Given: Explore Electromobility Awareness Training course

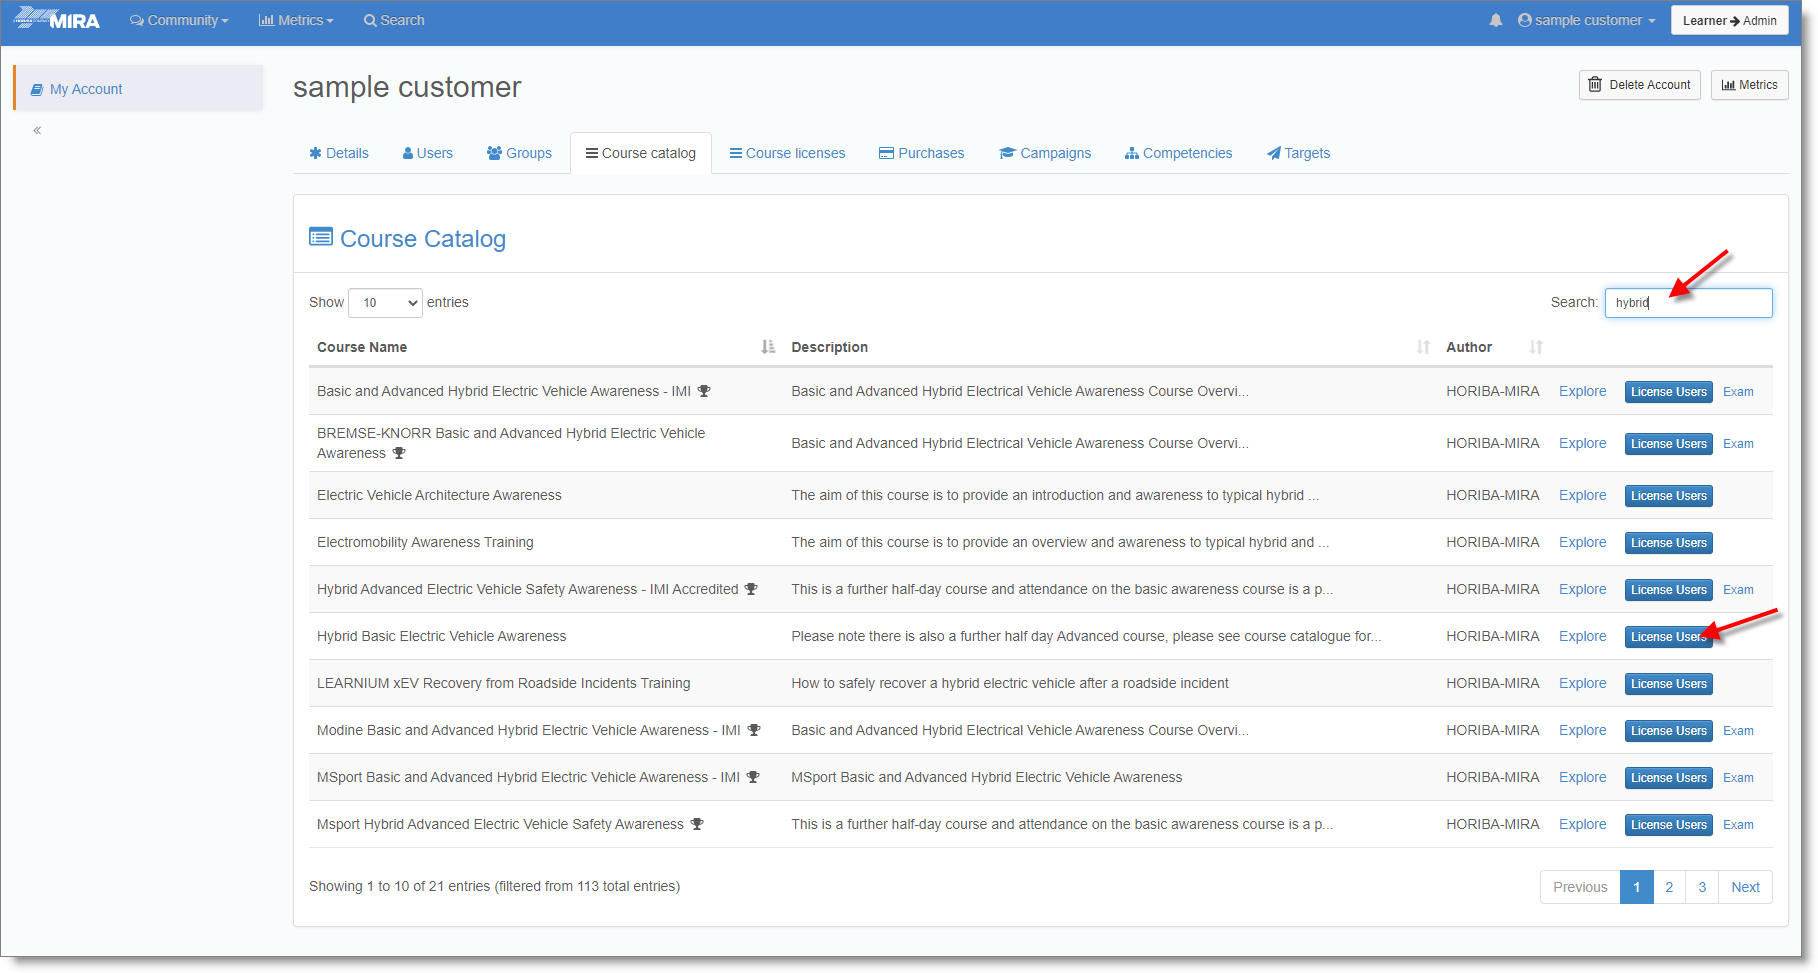Looking at the screenshot, I should coord(1582,542).
